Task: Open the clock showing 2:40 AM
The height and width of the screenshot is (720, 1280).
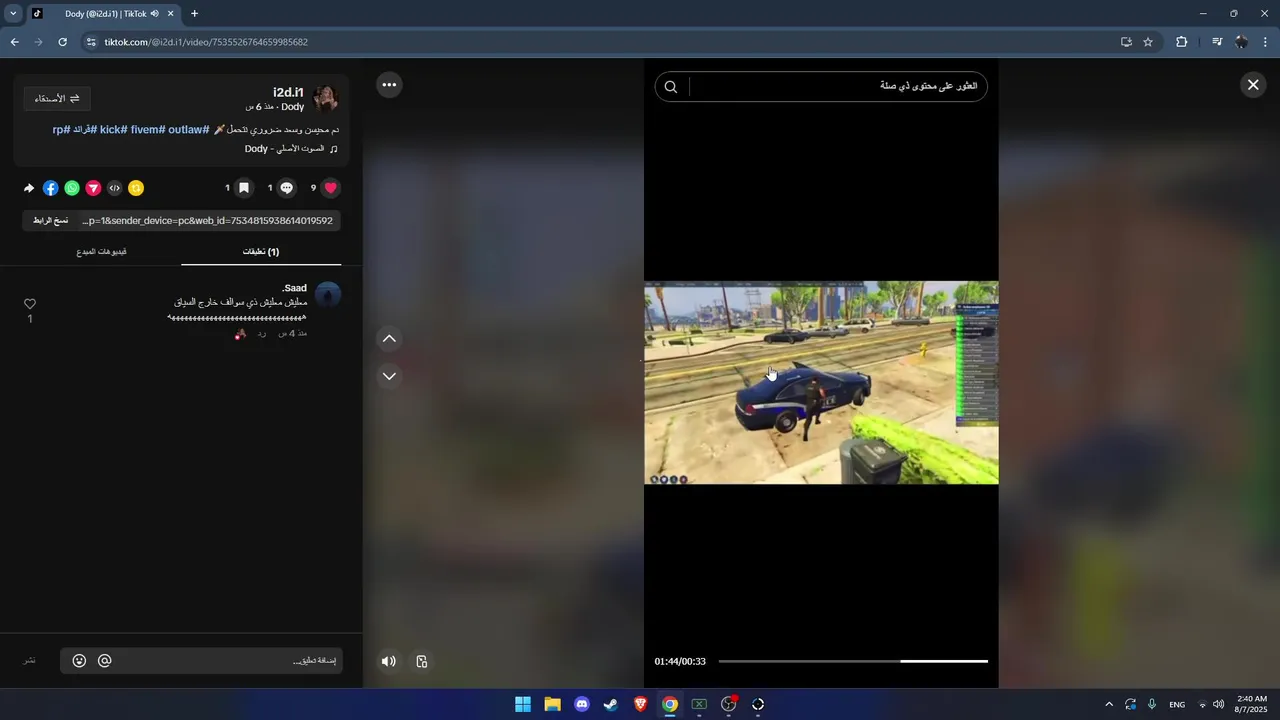Action: (1252, 704)
